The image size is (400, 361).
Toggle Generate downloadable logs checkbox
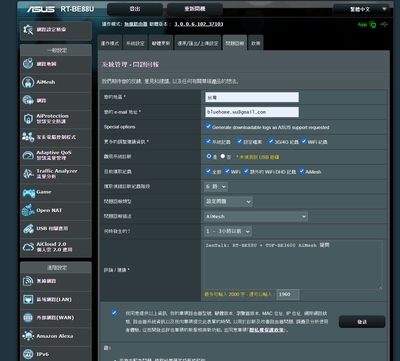209,126
